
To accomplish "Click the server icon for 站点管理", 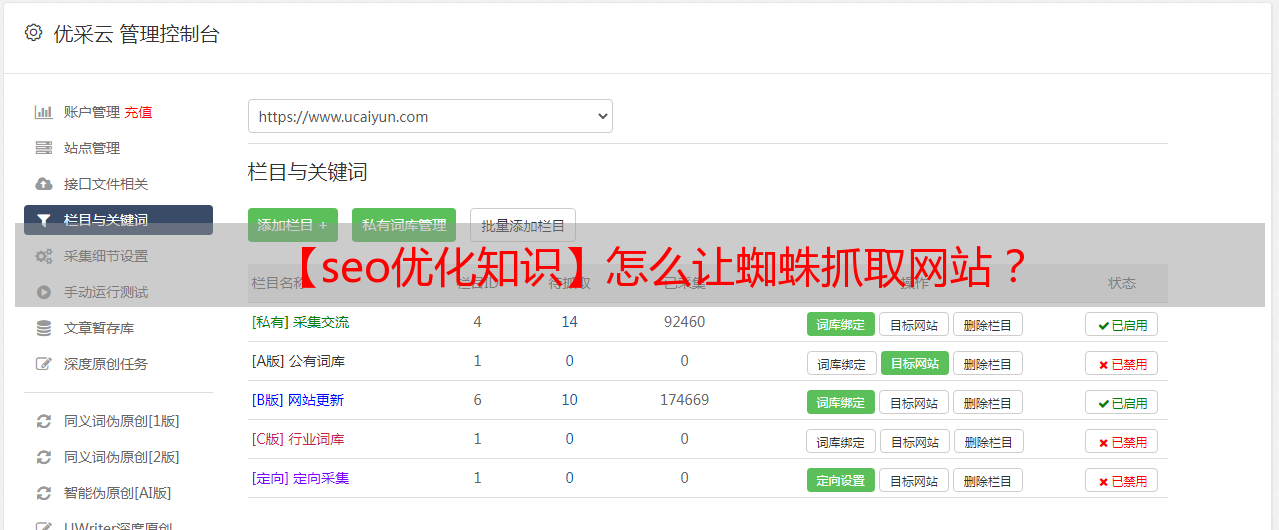I will 43,148.
